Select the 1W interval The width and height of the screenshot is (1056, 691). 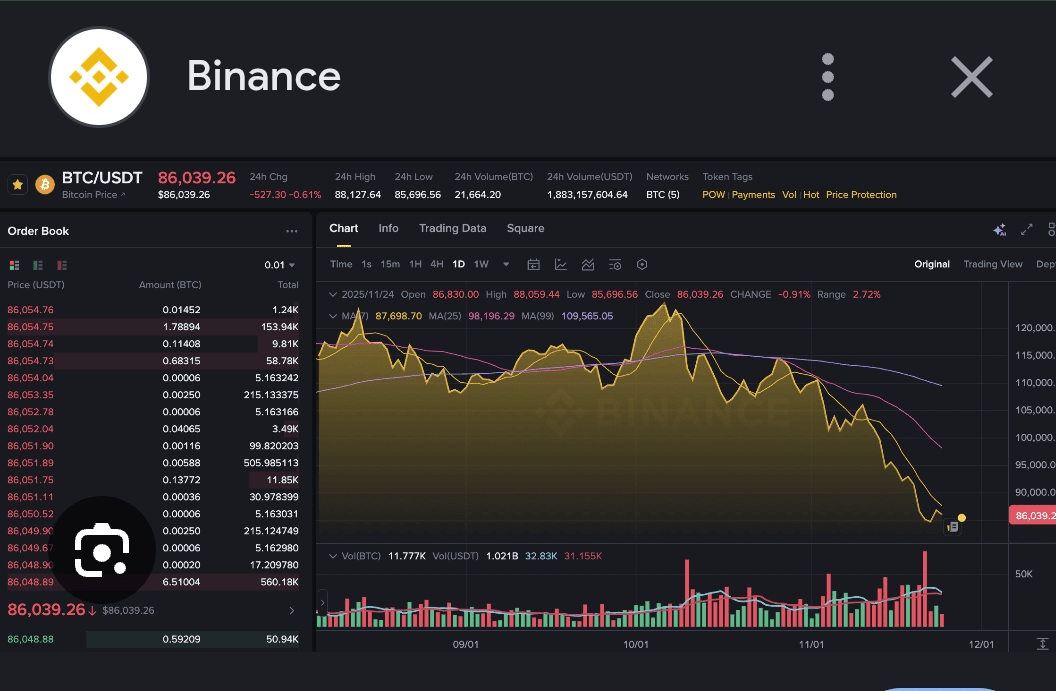[481, 264]
